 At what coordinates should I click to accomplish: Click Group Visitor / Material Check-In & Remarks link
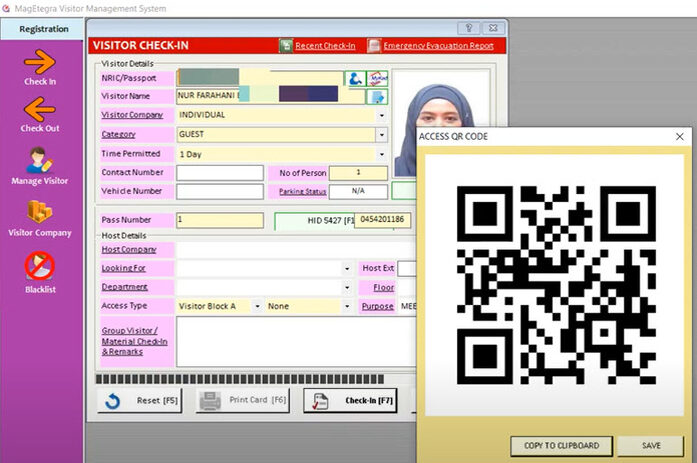[134, 341]
